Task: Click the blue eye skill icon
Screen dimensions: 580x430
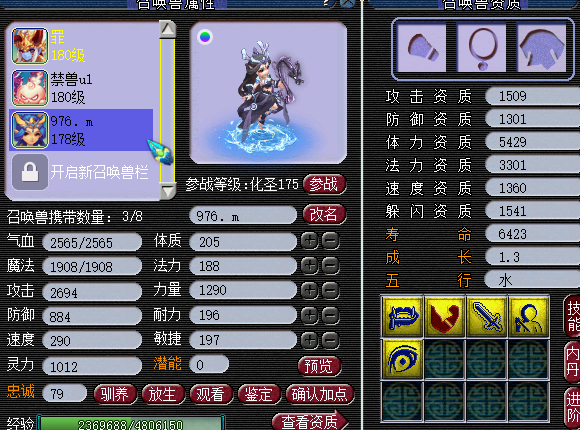Action: coord(402,359)
